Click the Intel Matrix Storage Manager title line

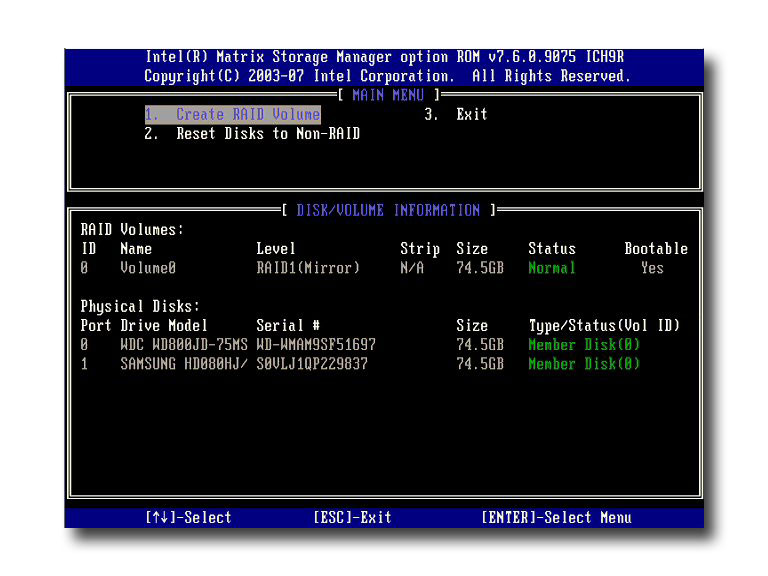pyautogui.click(x=384, y=57)
